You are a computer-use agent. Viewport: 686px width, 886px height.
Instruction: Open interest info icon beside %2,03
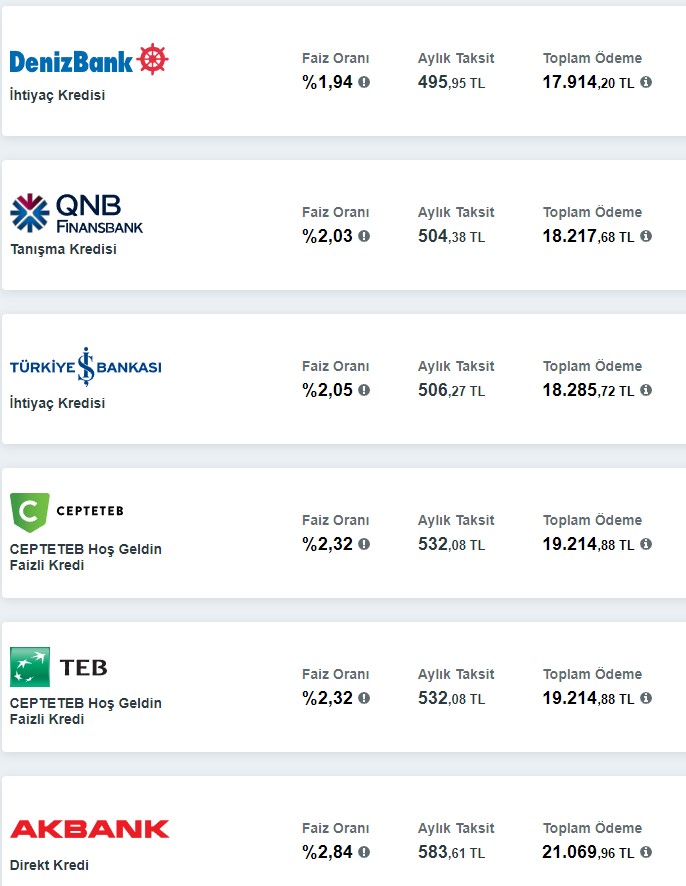[x=364, y=236]
